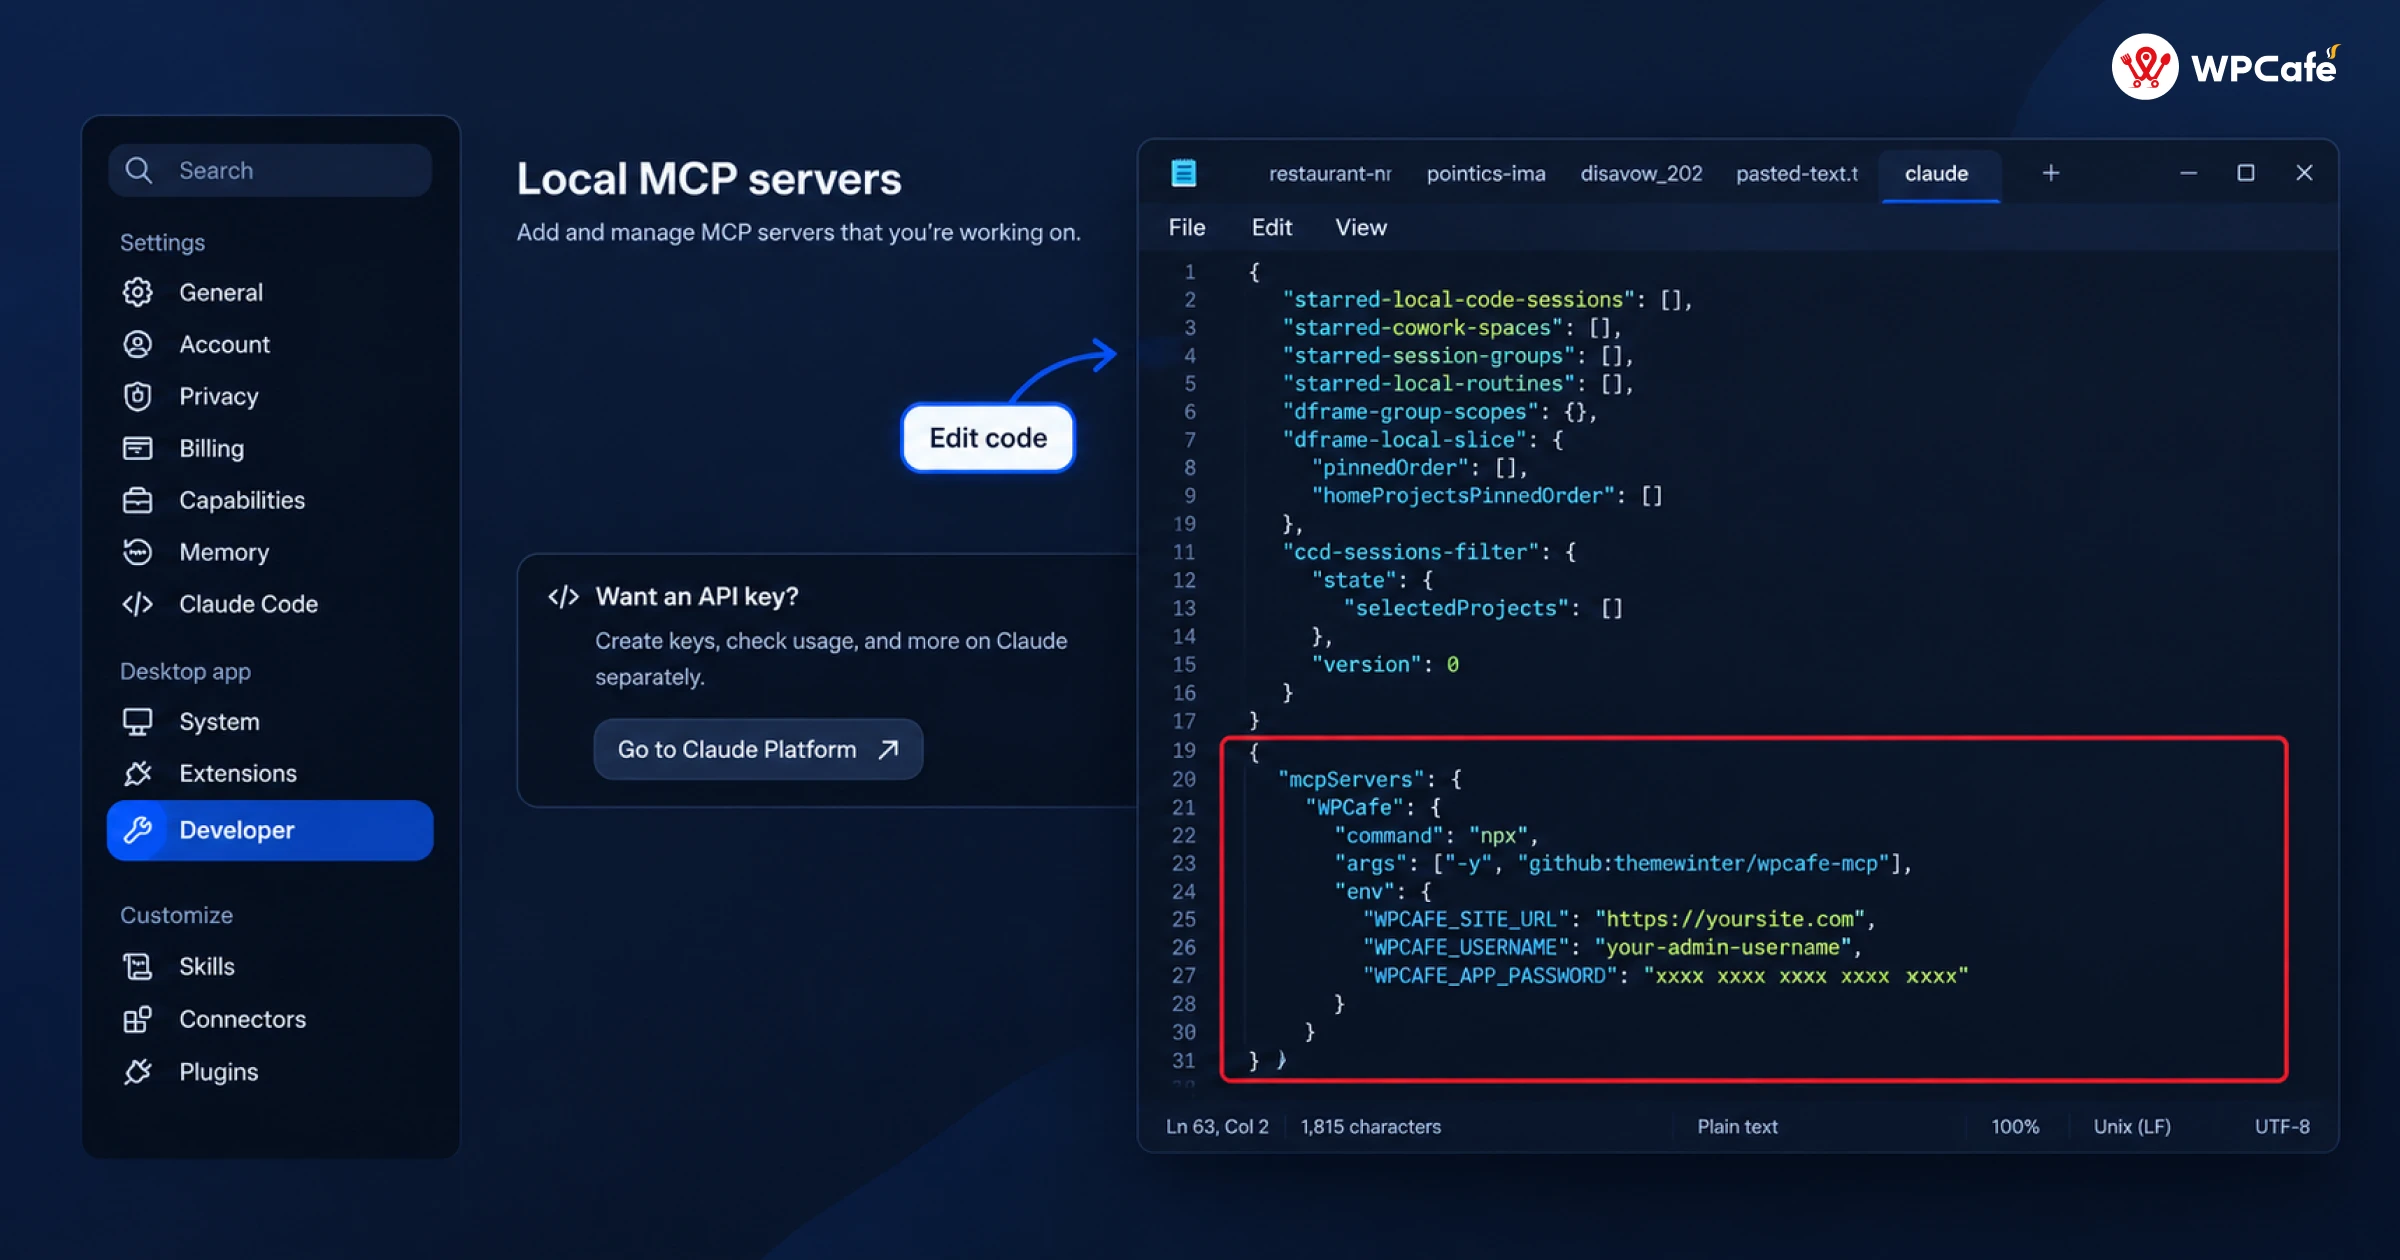
Task: Open the Account profile icon
Action: tap(137, 344)
